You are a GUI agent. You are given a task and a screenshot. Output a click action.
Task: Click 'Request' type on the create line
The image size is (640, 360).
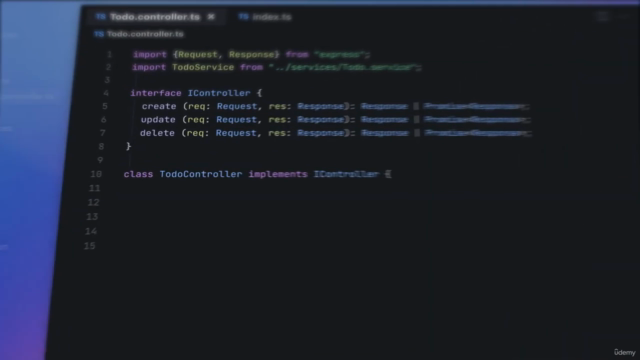coord(237,107)
